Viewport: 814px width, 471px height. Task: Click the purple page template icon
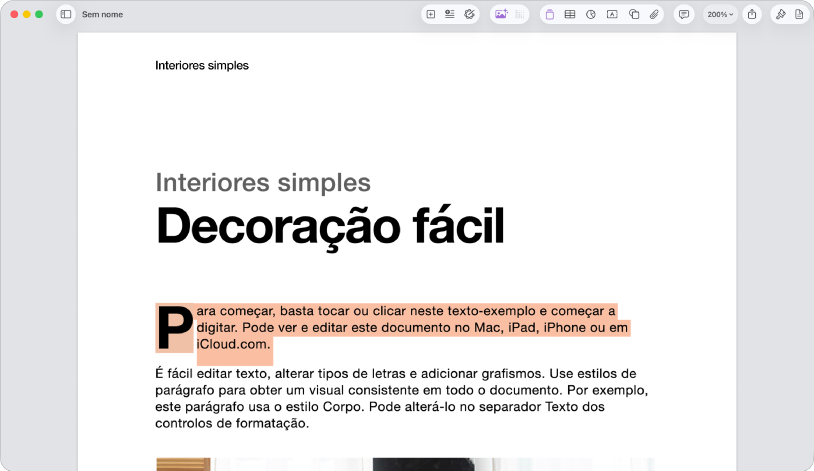[x=550, y=15]
